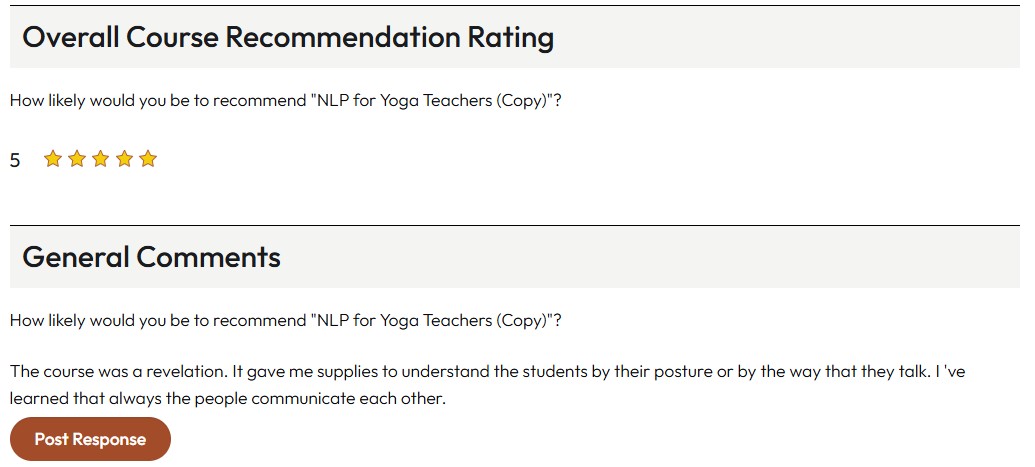The image size is (1035, 467).
Task: Select the fifth and last rating star
Action: [148, 159]
